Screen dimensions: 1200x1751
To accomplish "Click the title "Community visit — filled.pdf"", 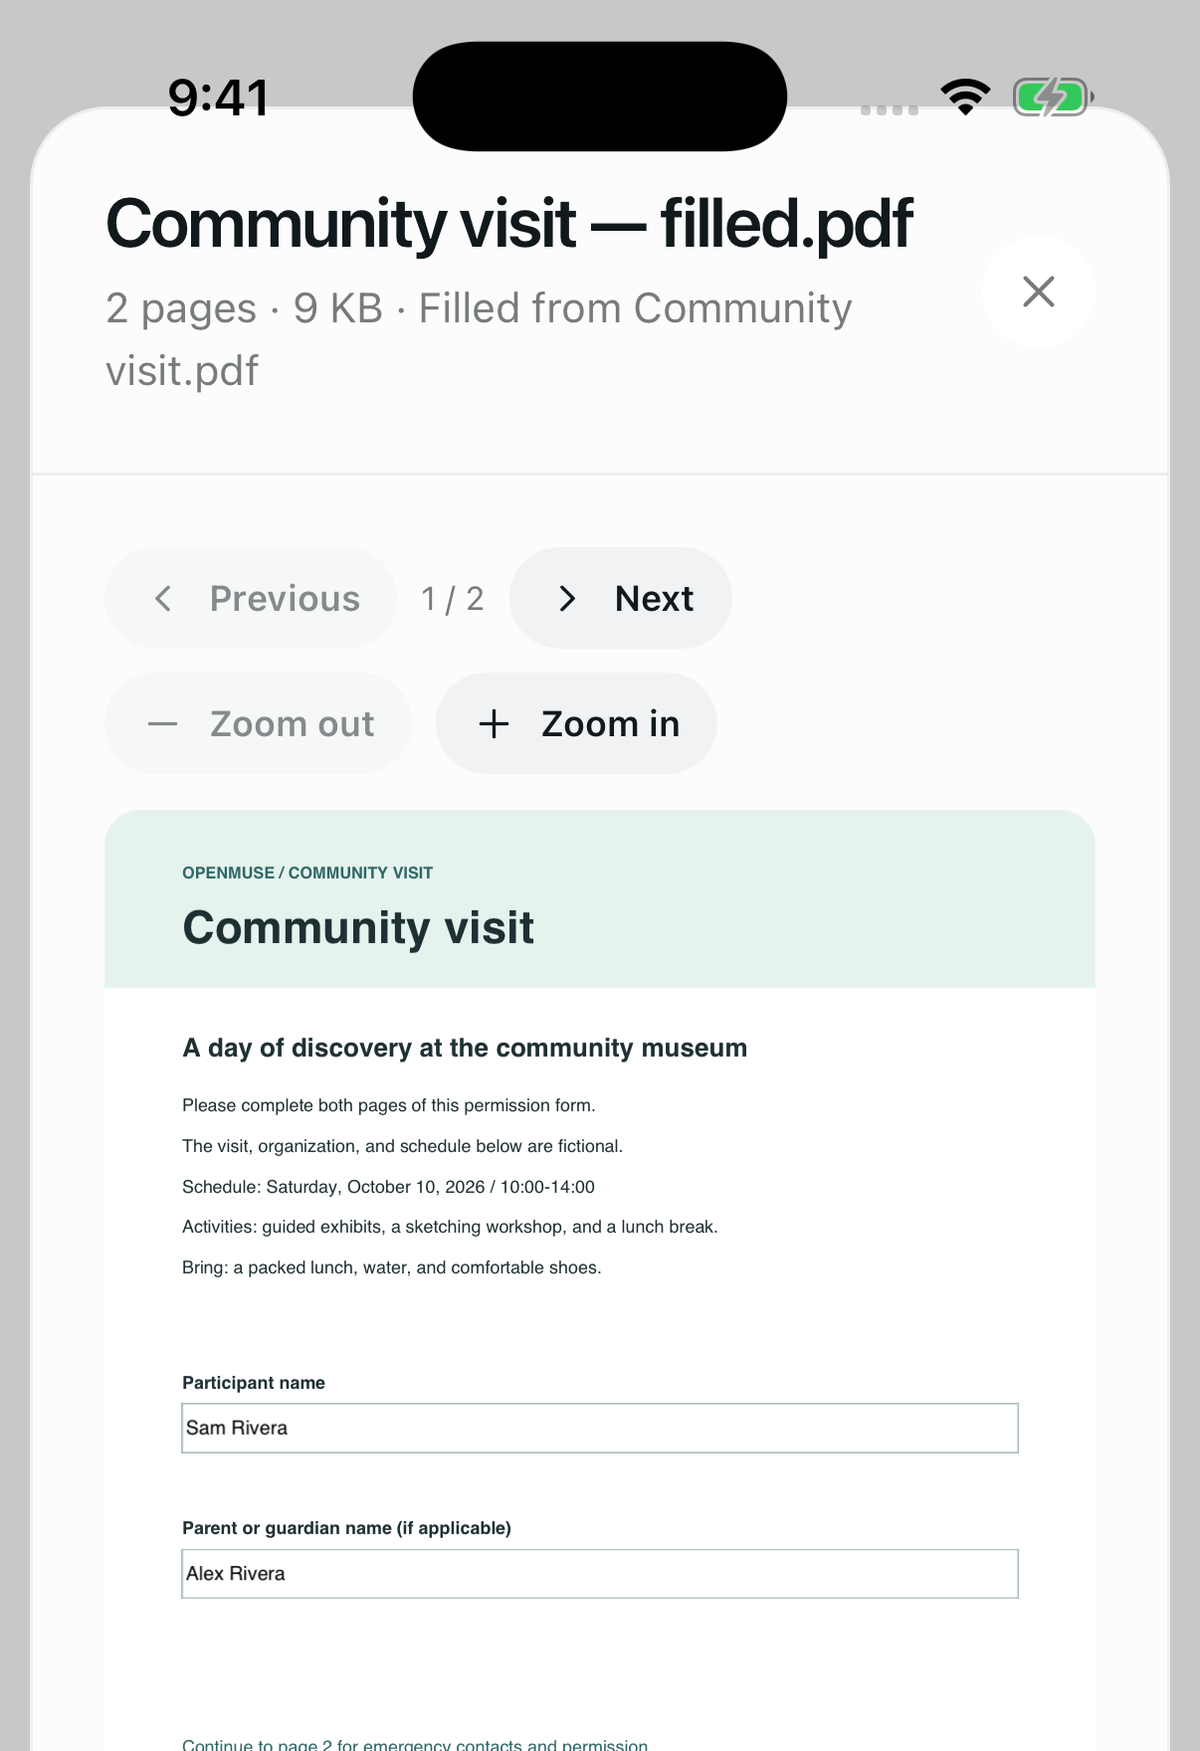I will [x=509, y=223].
